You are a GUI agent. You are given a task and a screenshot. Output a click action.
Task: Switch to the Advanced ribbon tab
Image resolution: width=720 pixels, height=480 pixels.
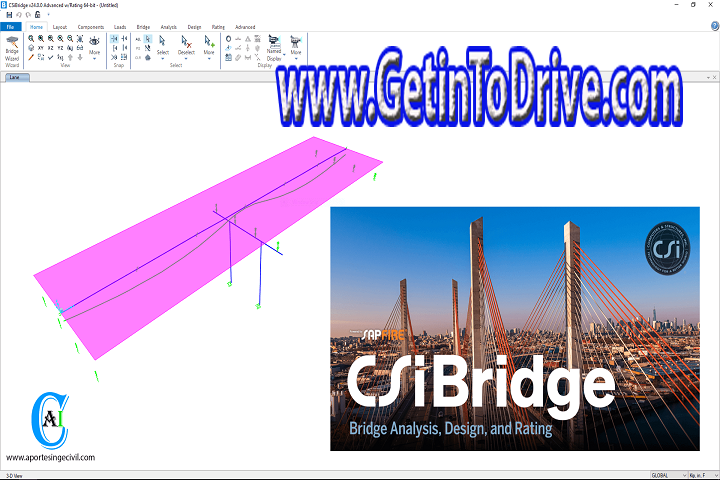(245, 27)
